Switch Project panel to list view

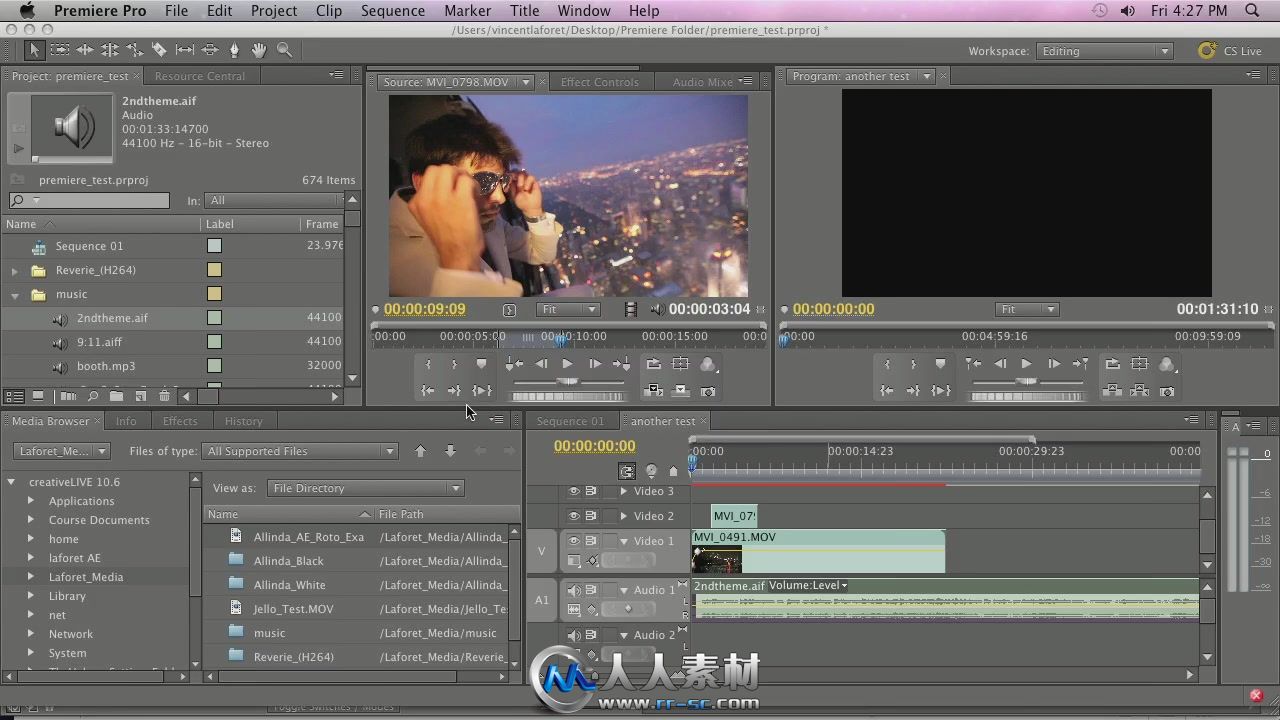[x=14, y=397]
